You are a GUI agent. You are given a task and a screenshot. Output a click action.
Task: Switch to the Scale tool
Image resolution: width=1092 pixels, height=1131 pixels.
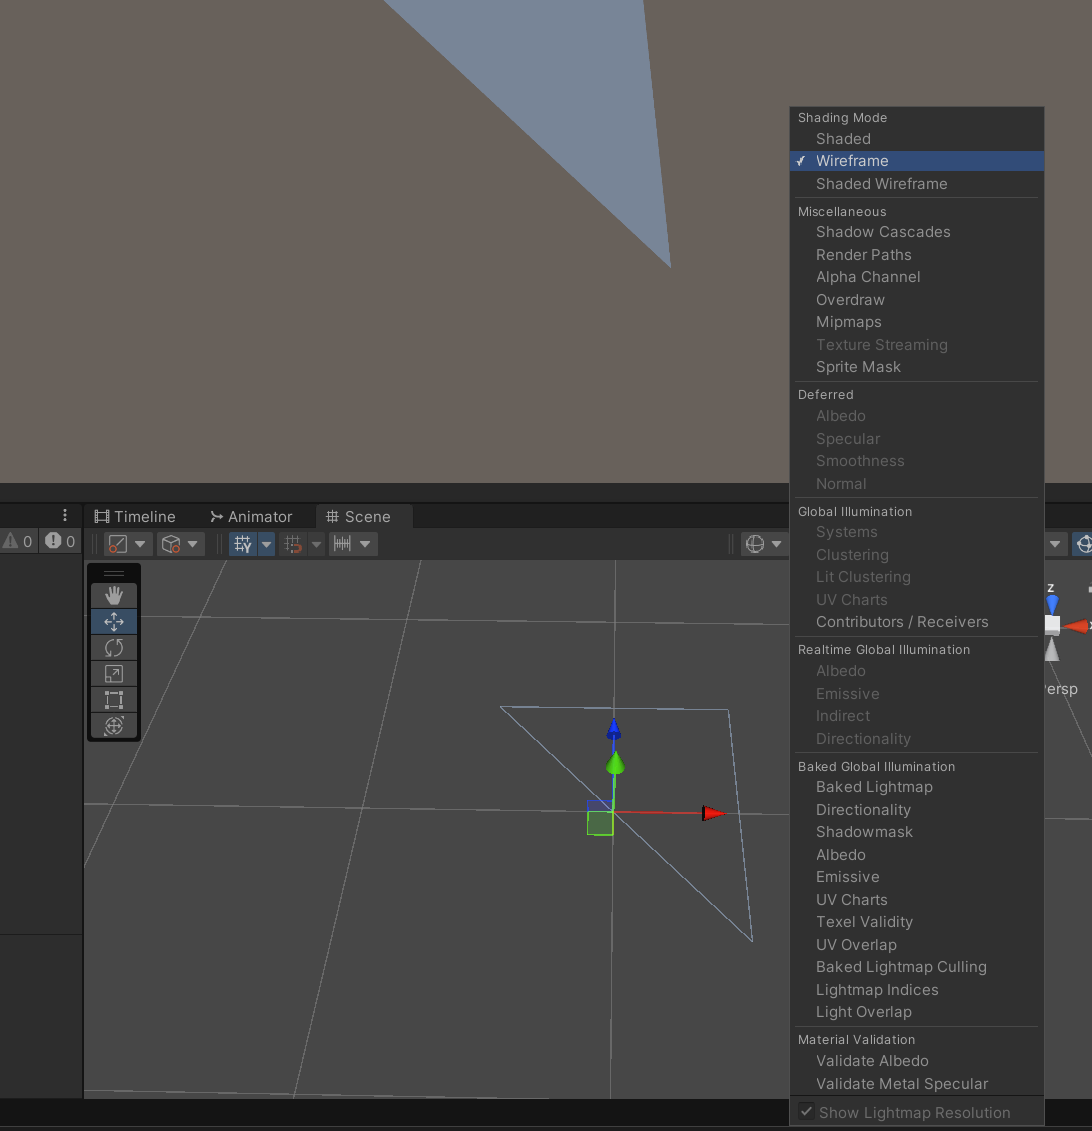[114, 673]
